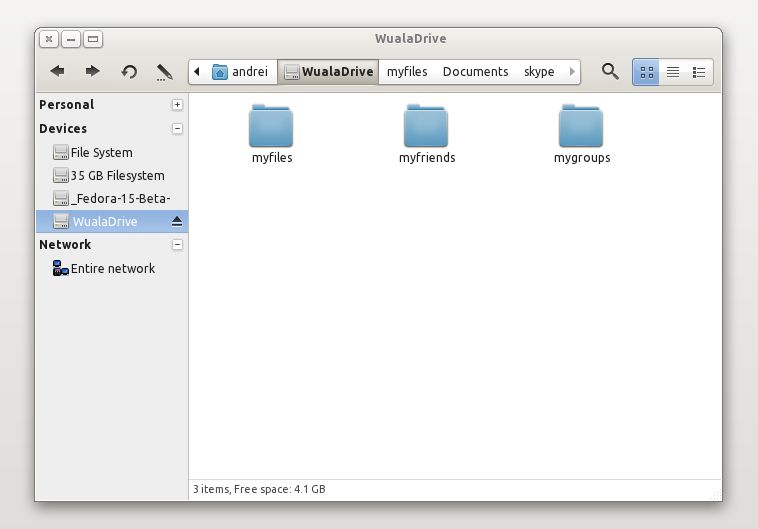Switch to compact bulleted list view
This screenshot has width=758, height=529.
(x=699, y=73)
